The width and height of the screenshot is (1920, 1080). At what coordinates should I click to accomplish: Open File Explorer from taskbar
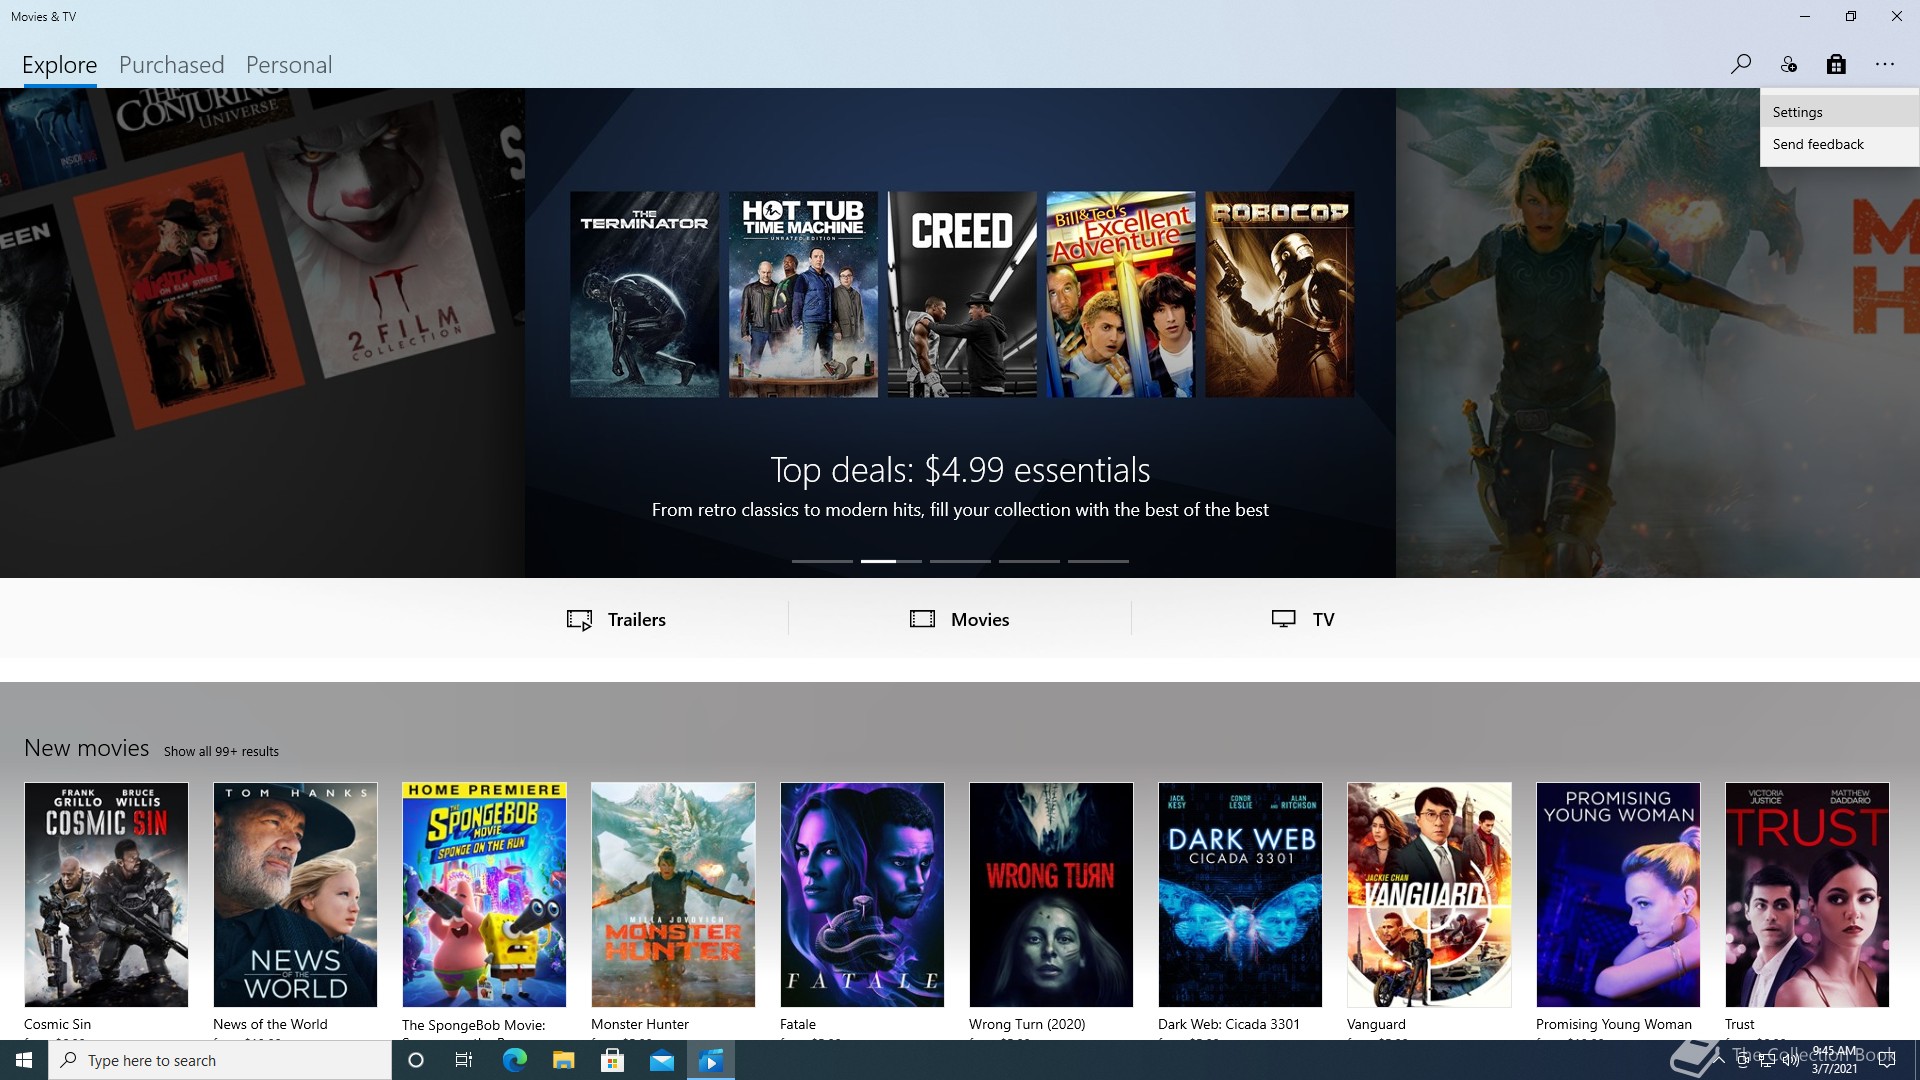click(563, 1060)
